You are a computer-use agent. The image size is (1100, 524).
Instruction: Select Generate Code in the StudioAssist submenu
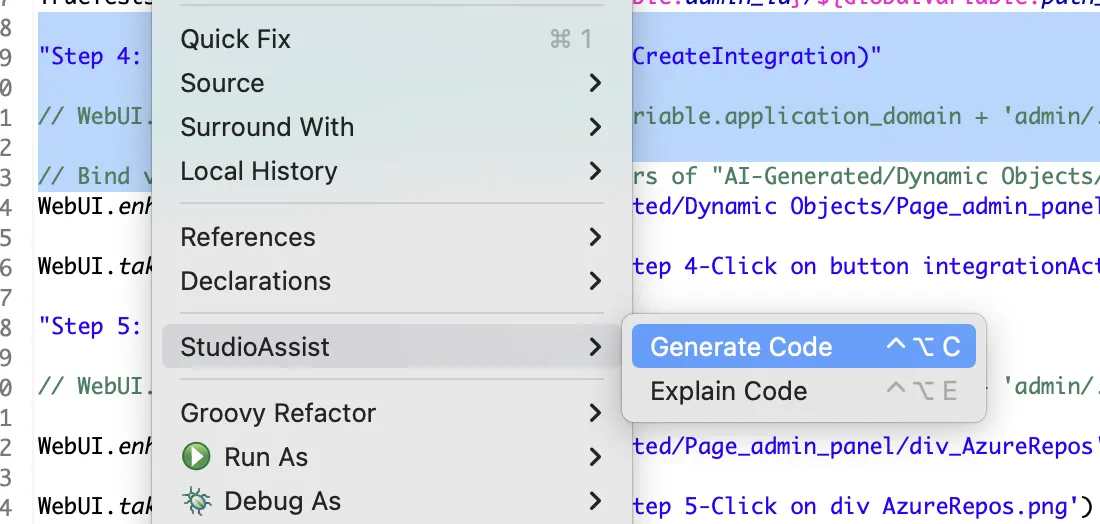[x=741, y=347]
